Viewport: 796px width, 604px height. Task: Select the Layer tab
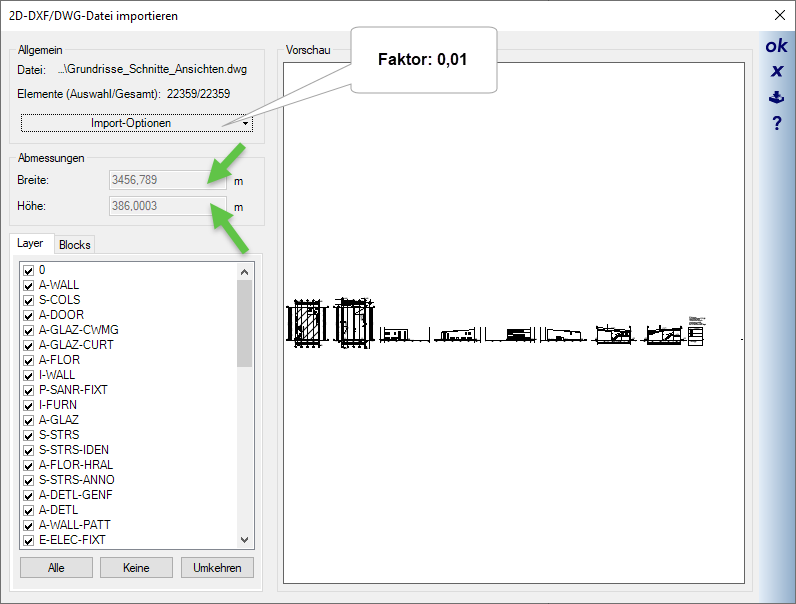(30, 244)
